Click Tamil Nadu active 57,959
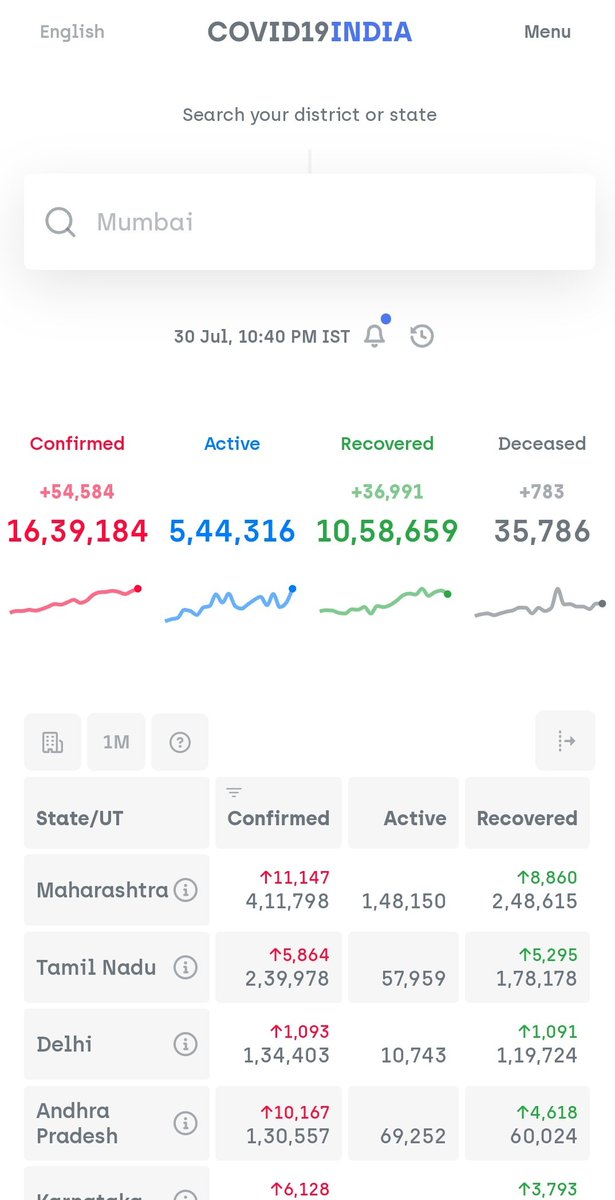Viewport: 615px width, 1200px height. coord(414,978)
